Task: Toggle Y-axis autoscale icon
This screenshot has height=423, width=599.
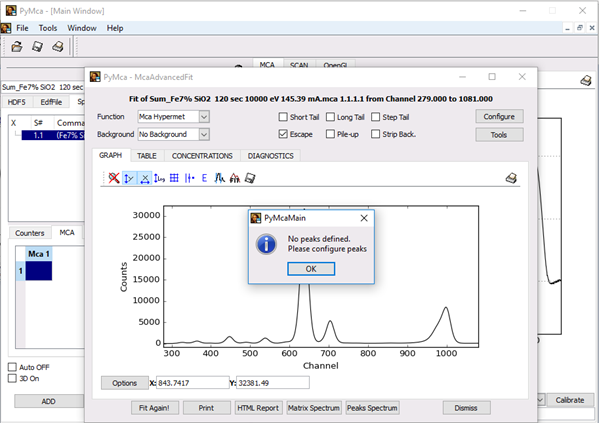Action: click(129, 178)
